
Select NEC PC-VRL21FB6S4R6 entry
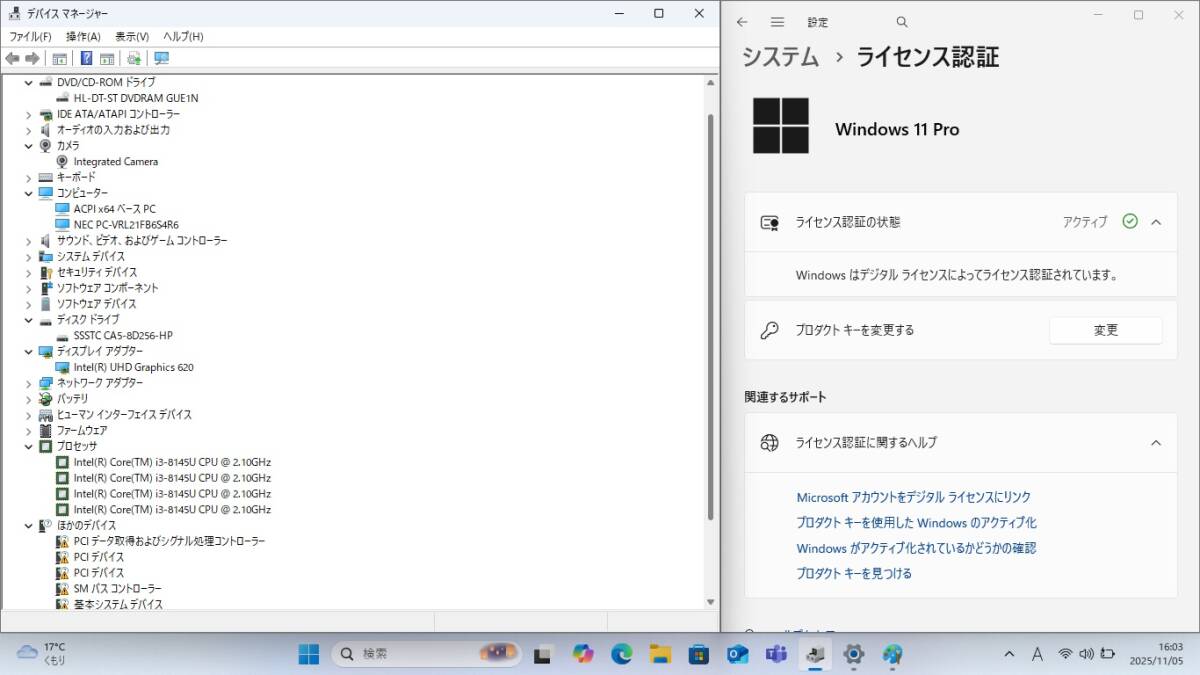126,225
